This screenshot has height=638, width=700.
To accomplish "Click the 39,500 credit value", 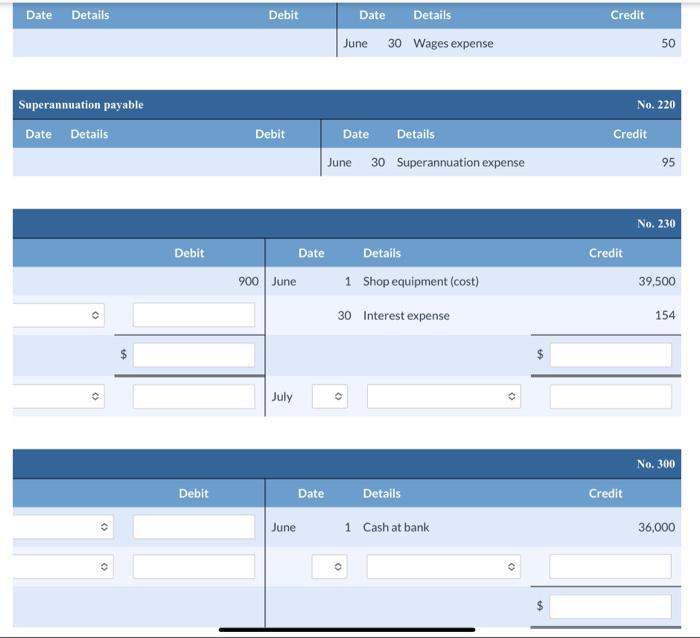I will tap(657, 281).
